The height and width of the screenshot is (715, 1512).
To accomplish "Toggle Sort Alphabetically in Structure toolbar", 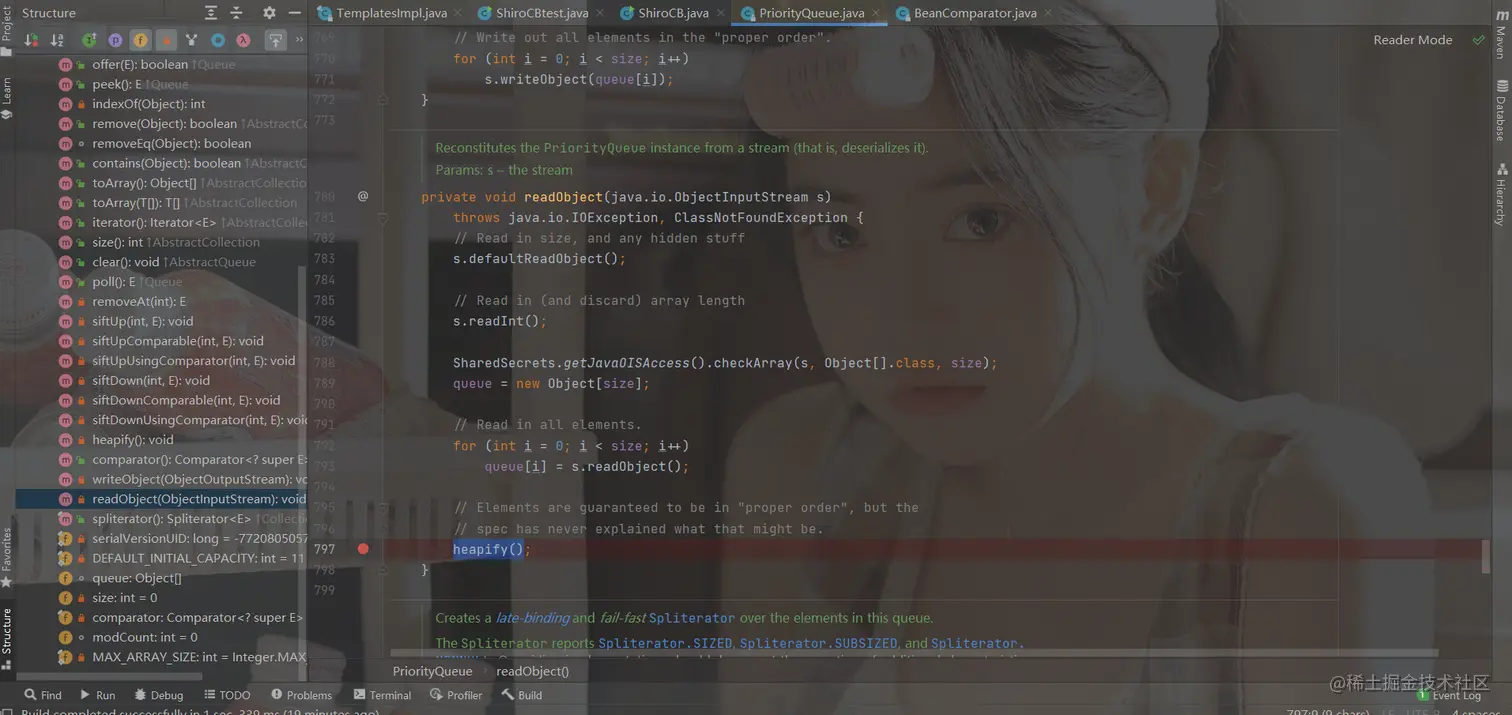I will point(57,40).
